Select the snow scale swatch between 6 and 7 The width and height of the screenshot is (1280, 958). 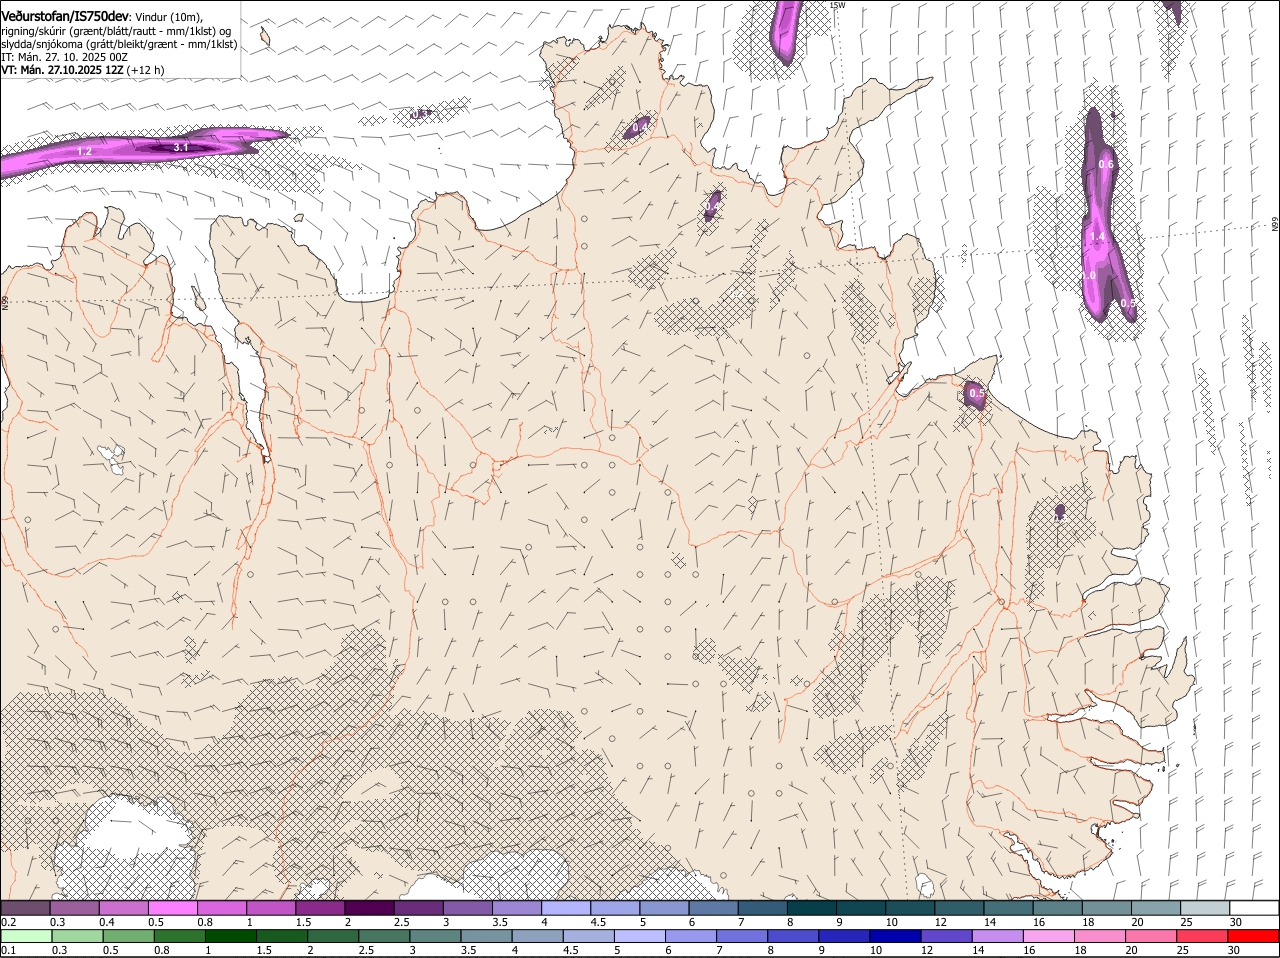[x=714, y=908]
